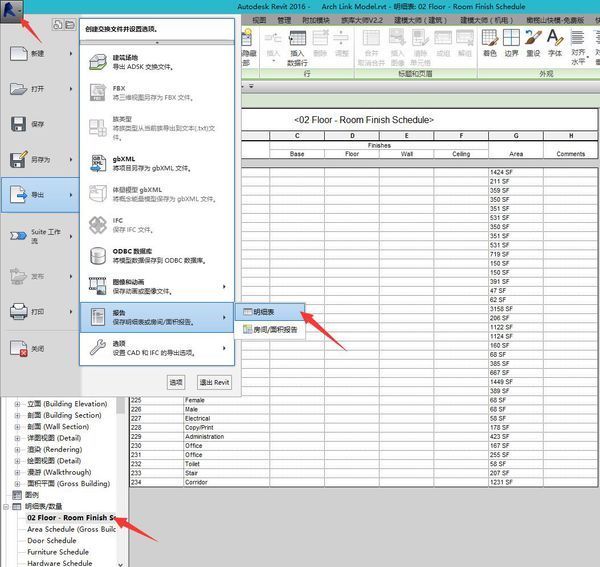Open the 管理 ribbon tab
Viewport: 600px width, 567px height.
(x=285, y=18)
